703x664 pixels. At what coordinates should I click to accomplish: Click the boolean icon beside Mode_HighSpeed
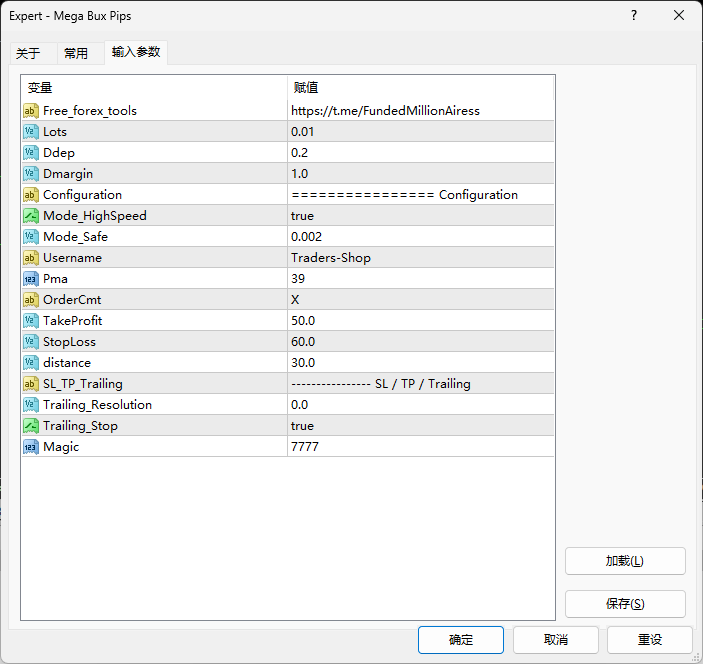[x=31, y=216]
